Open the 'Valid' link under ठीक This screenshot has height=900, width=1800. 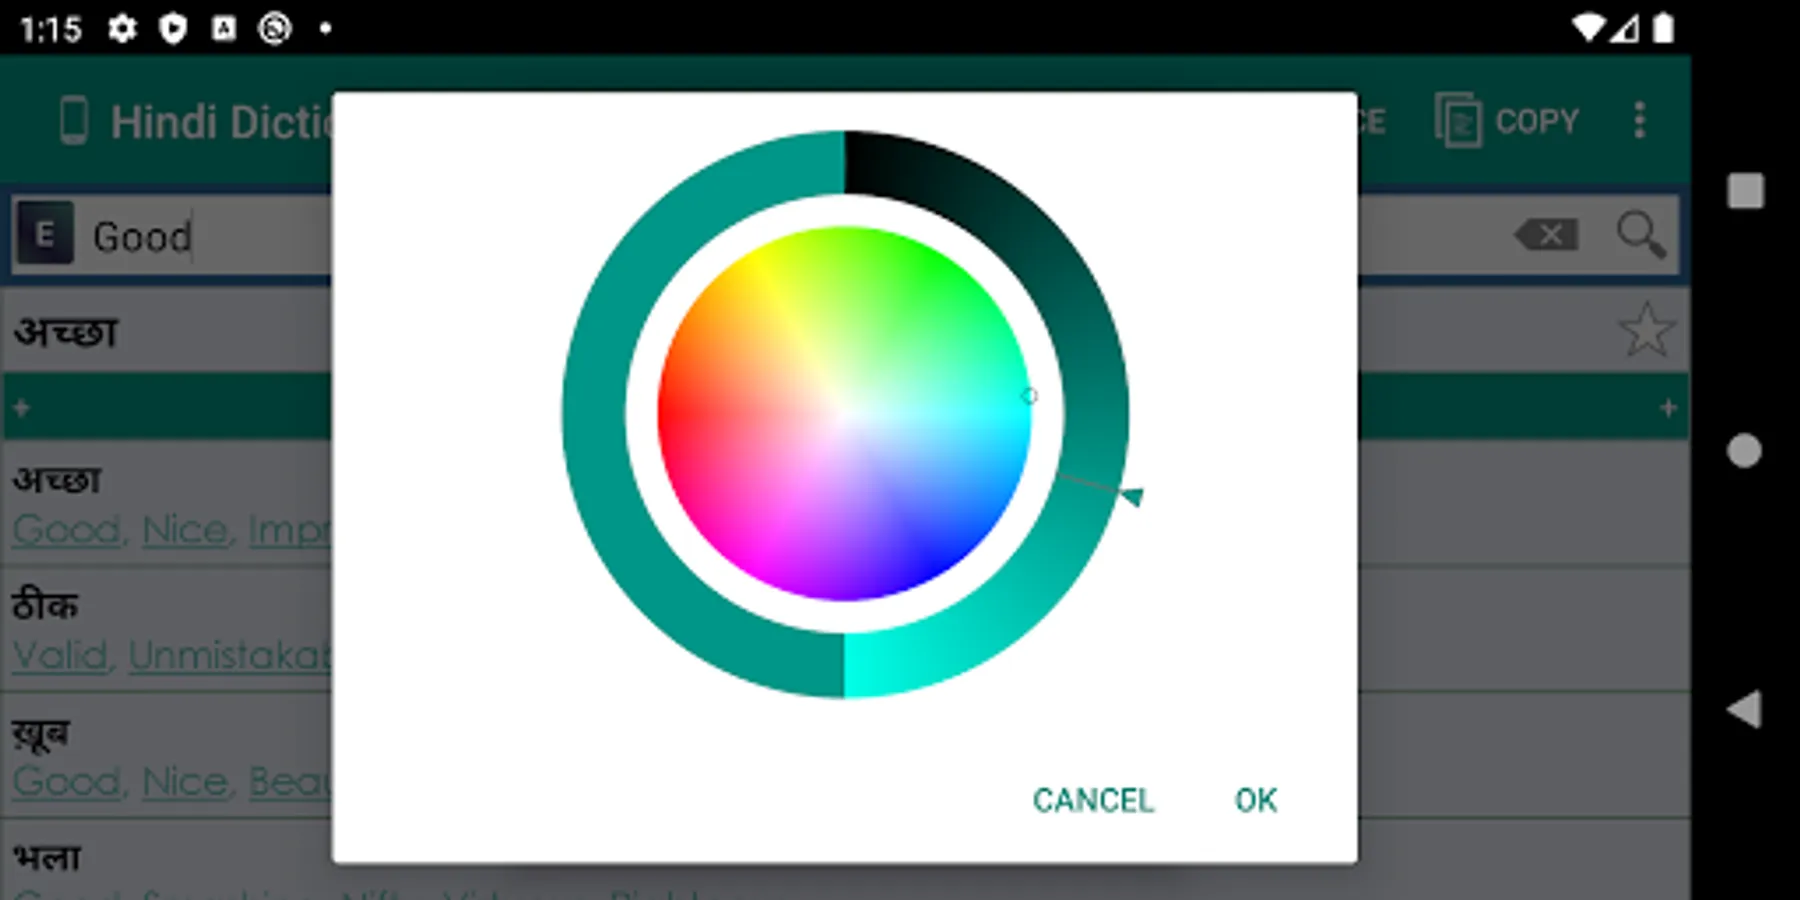pos(59,656)
